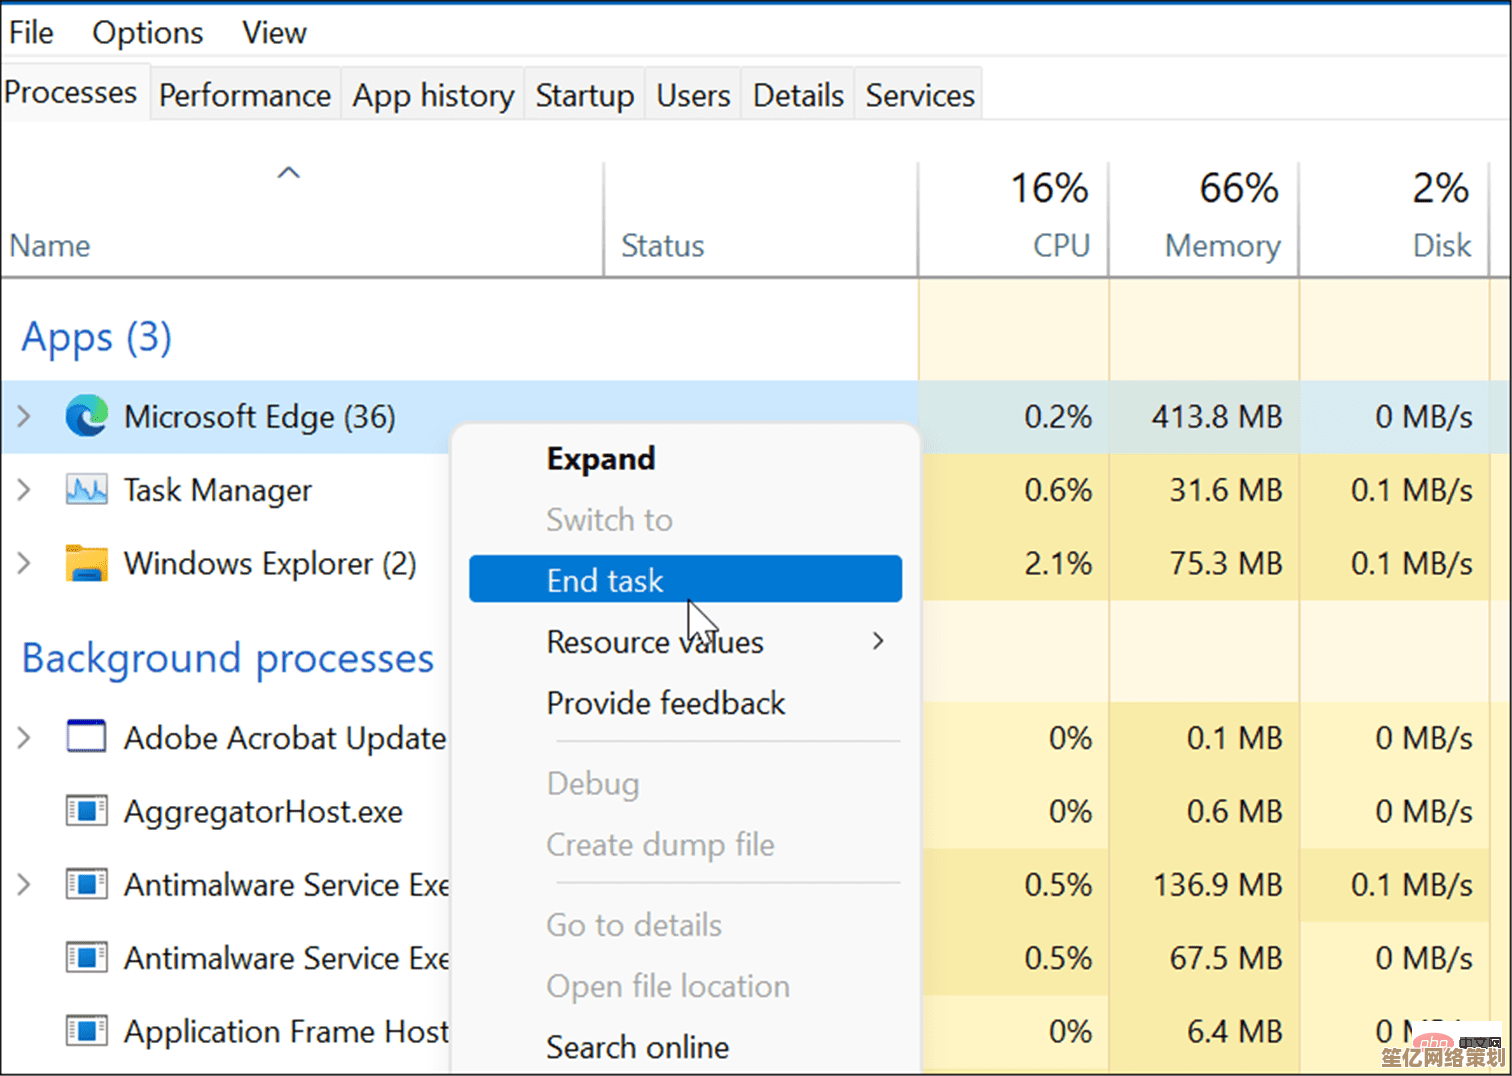1512x1076 pixels.
Task: Open the View menu
Action: (274, 32)
